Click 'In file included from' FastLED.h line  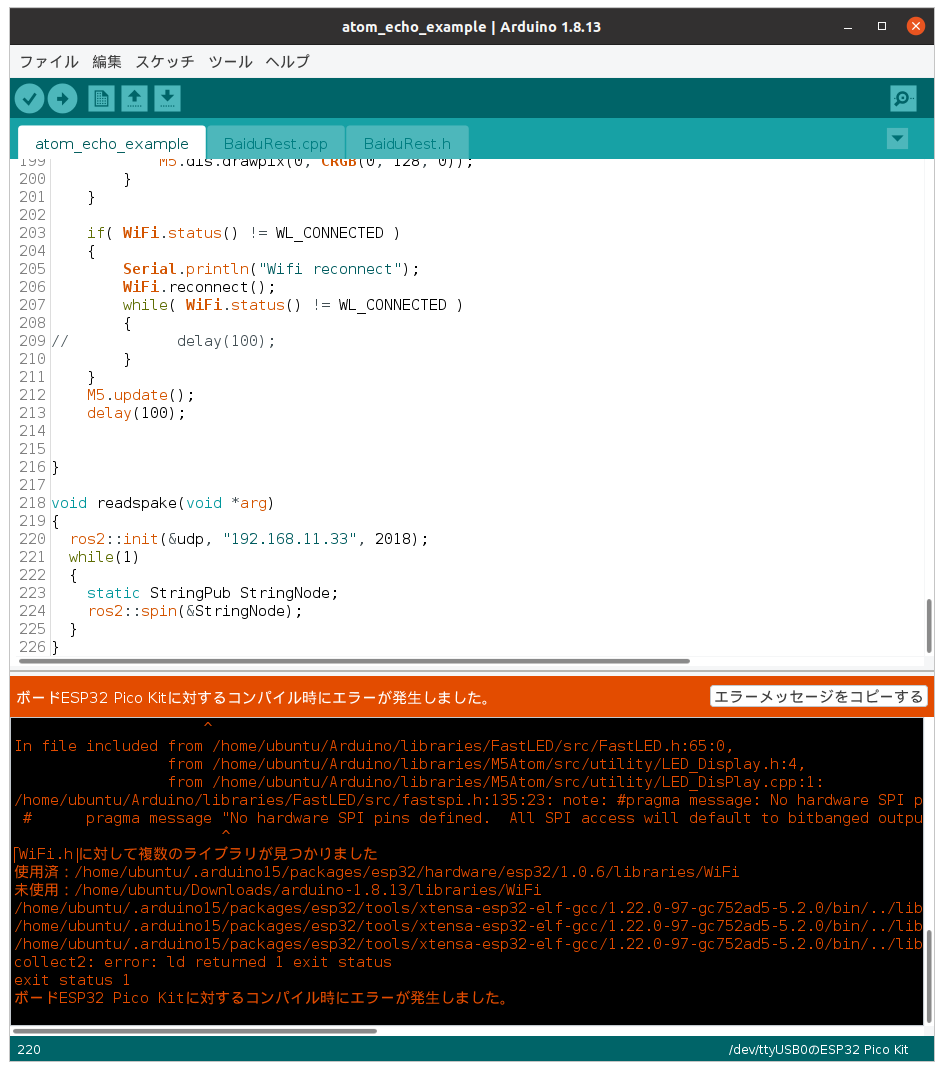tap(374, 746)
